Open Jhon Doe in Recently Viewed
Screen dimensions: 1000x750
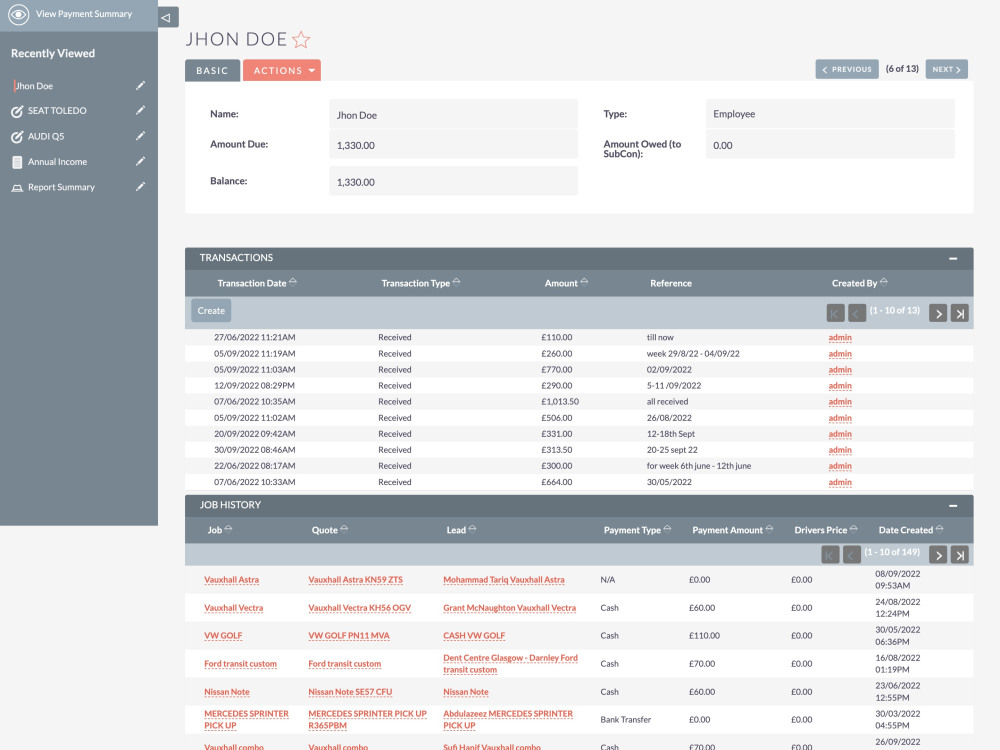coord(34,86)
